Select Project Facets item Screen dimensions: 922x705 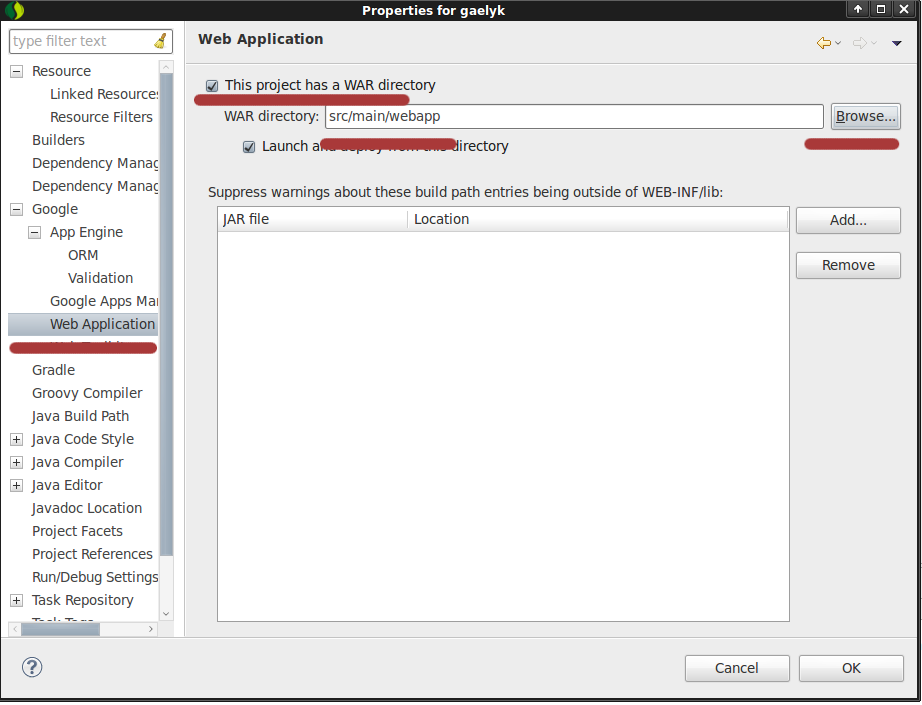point(77,531)
